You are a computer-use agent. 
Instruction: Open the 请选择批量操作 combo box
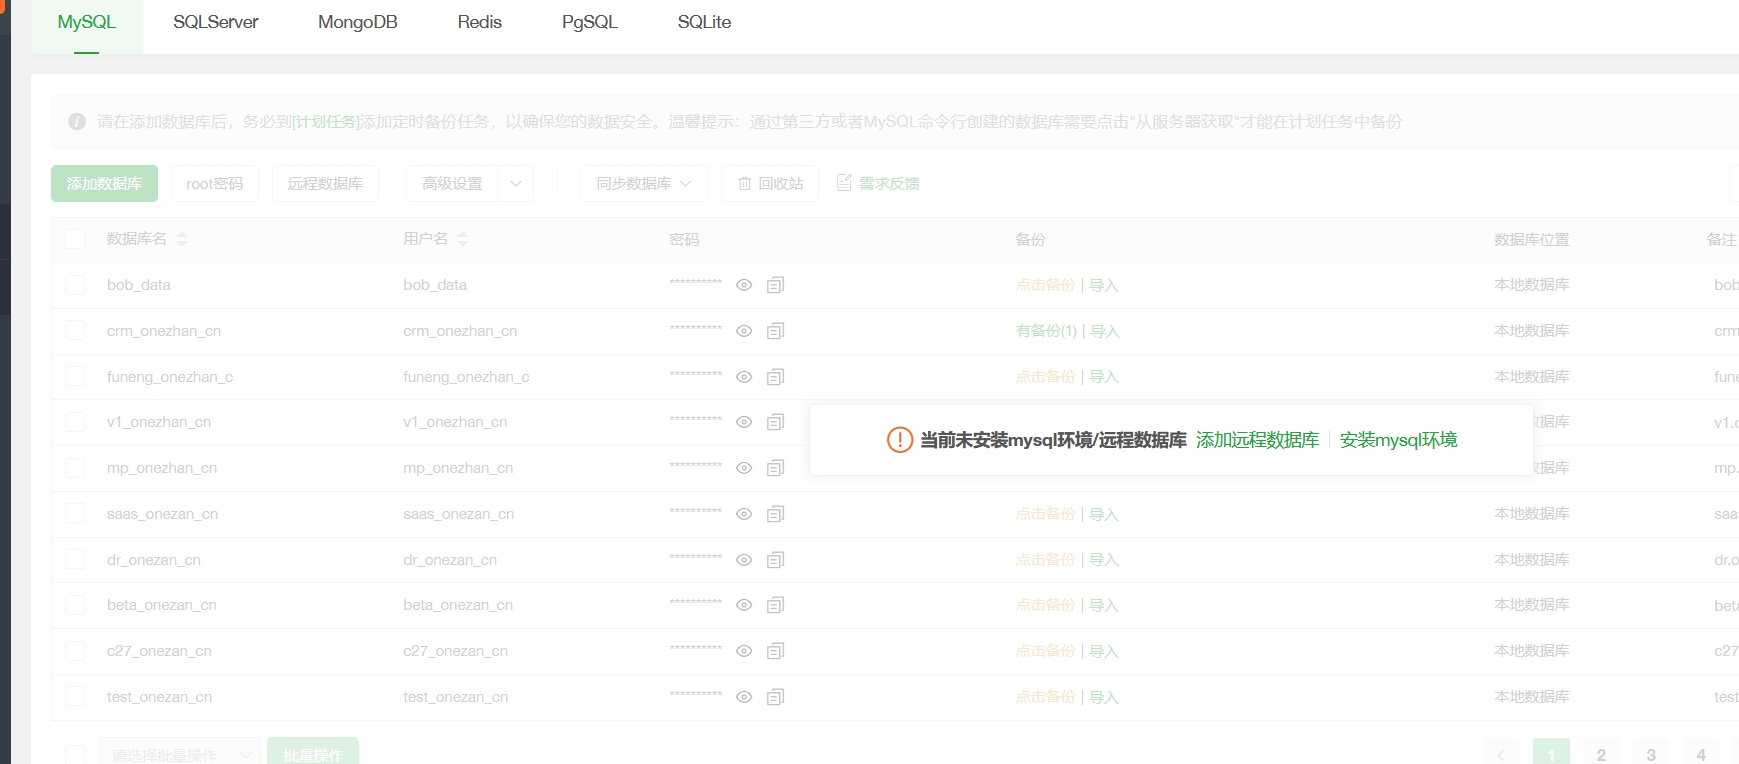pyautogui.click(x=180, y=752)
